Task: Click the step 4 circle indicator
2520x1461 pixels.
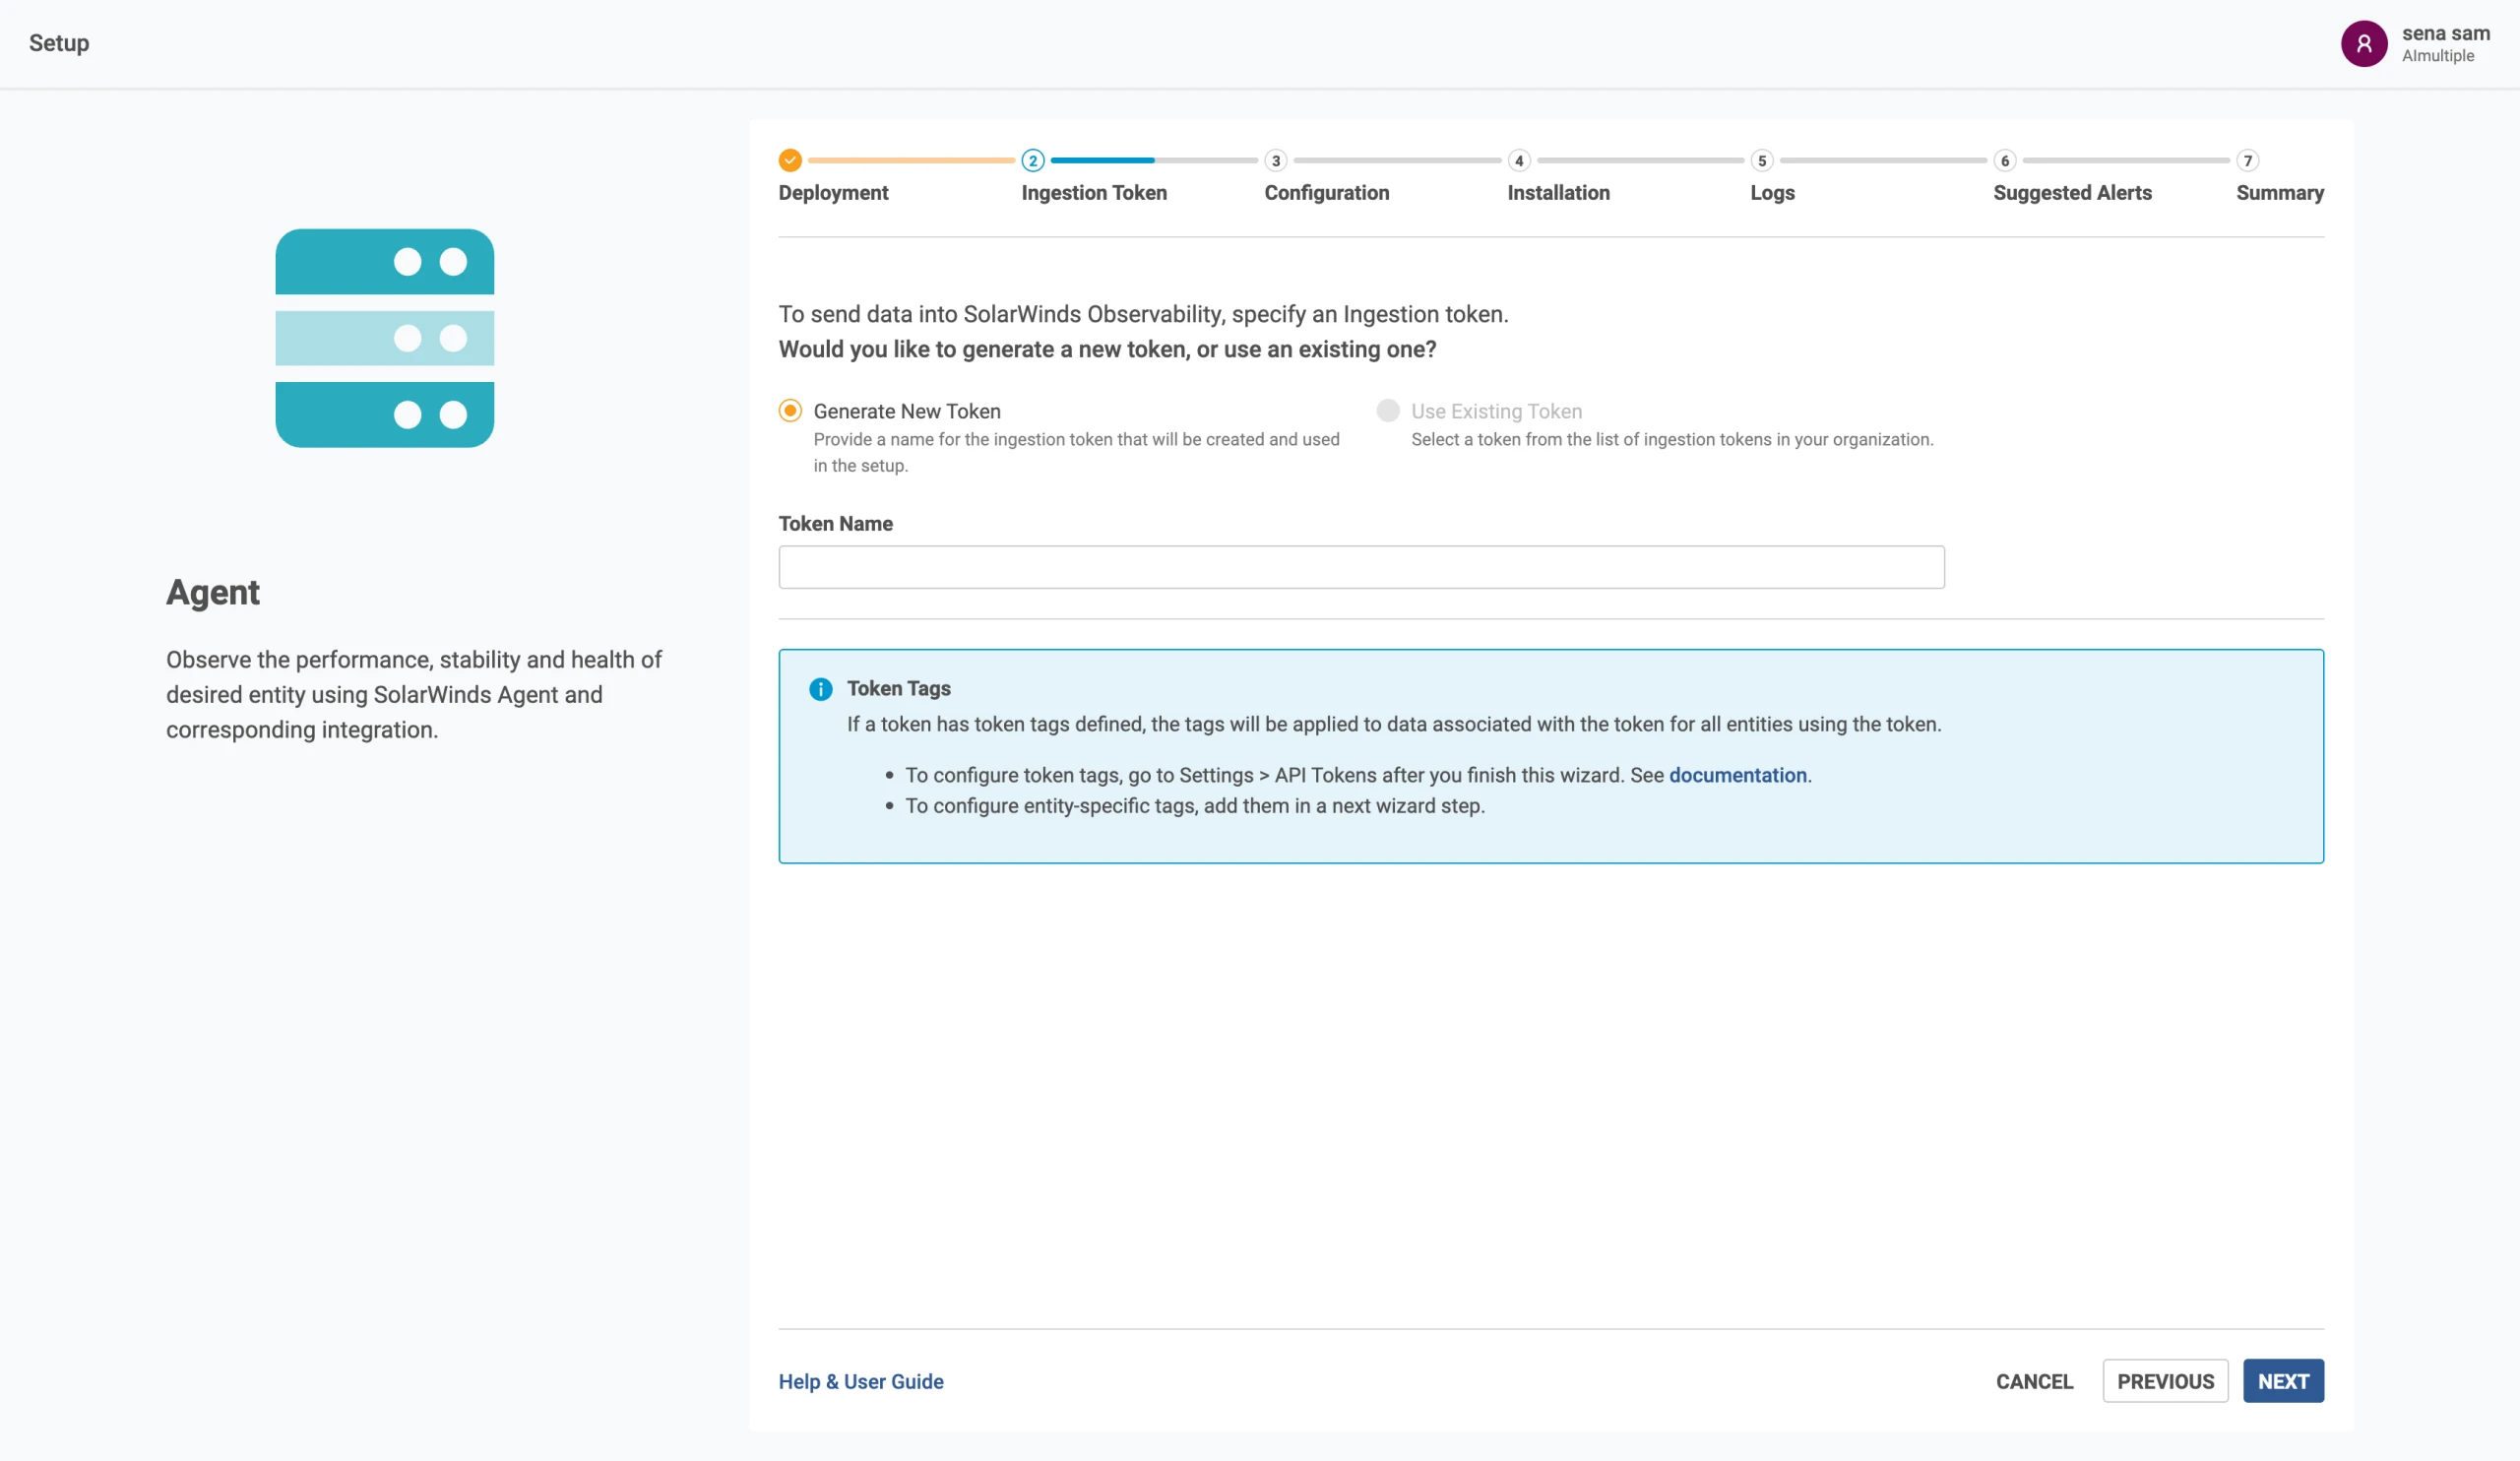Action: [1519, 160]
